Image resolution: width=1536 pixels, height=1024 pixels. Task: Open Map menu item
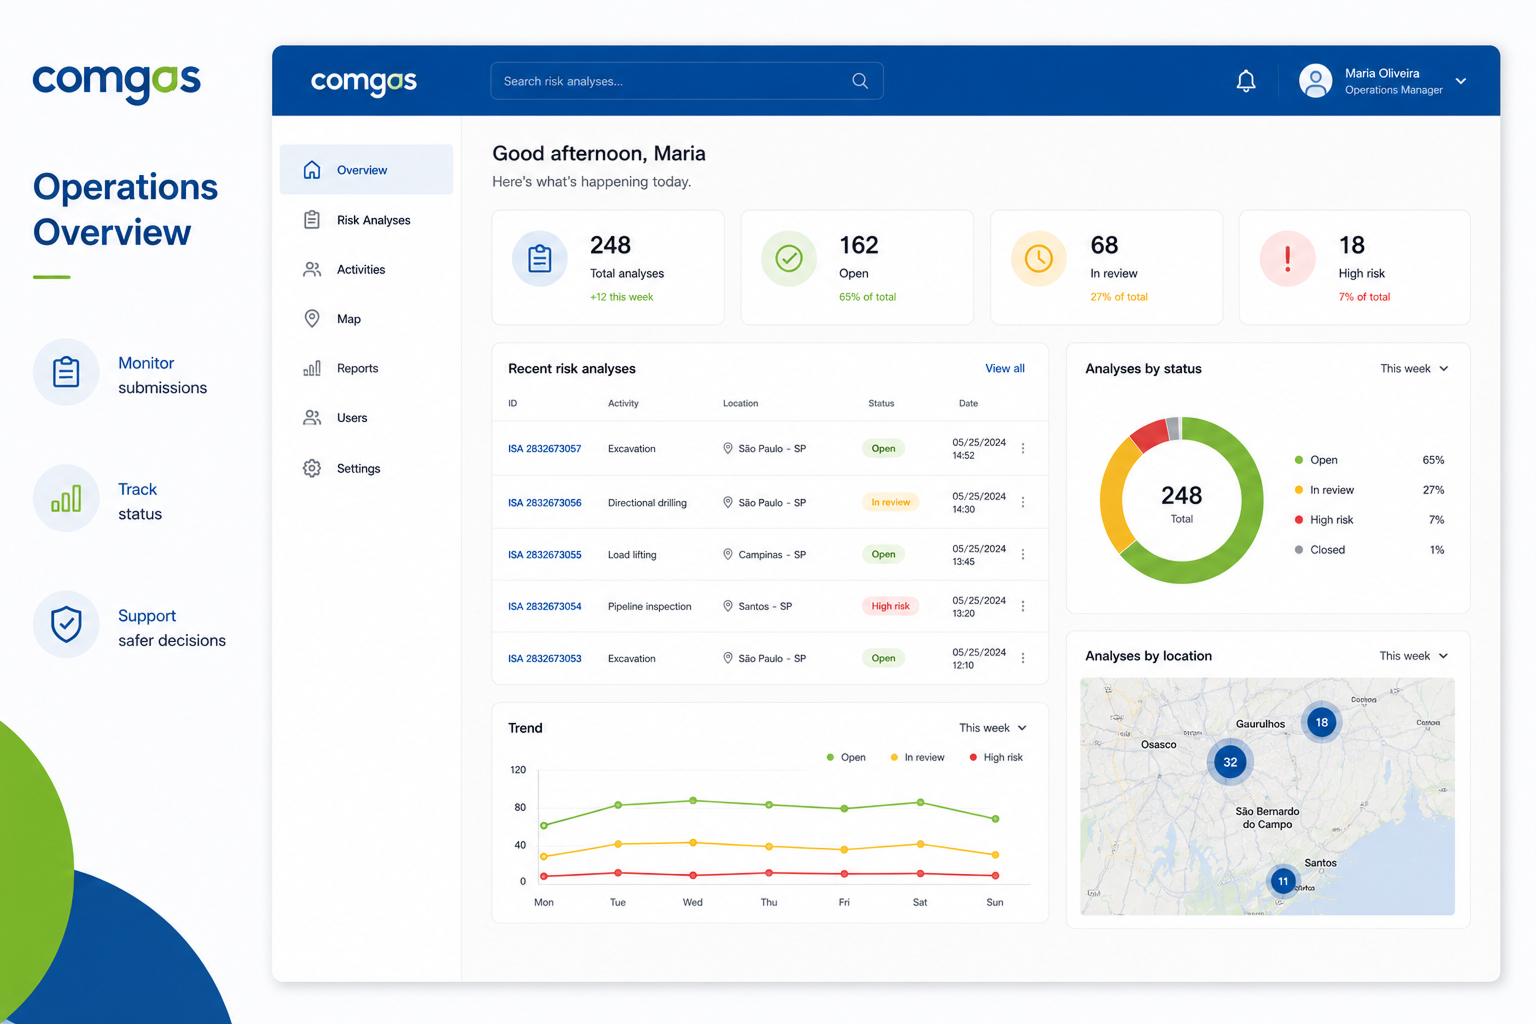[366, 319]
